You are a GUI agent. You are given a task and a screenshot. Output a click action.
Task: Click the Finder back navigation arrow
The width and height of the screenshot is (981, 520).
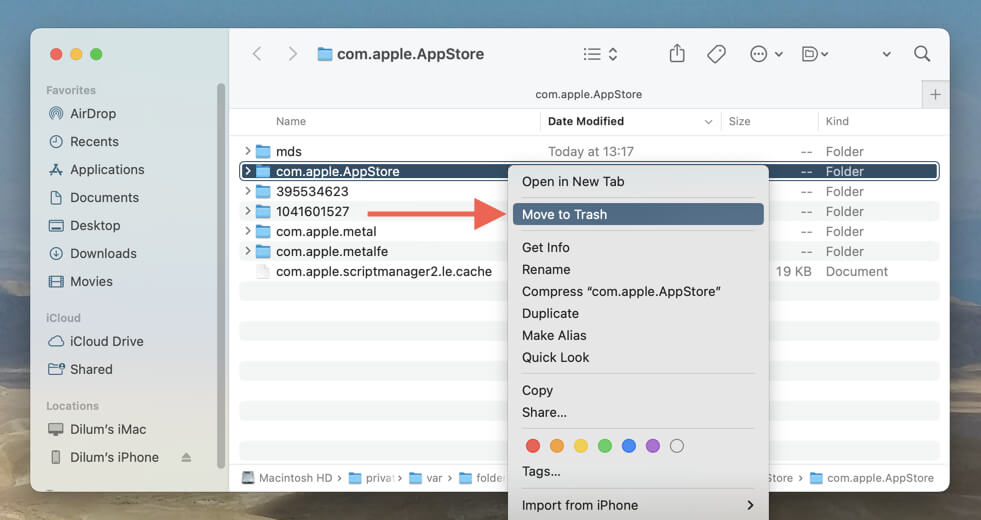click(257, 54)
